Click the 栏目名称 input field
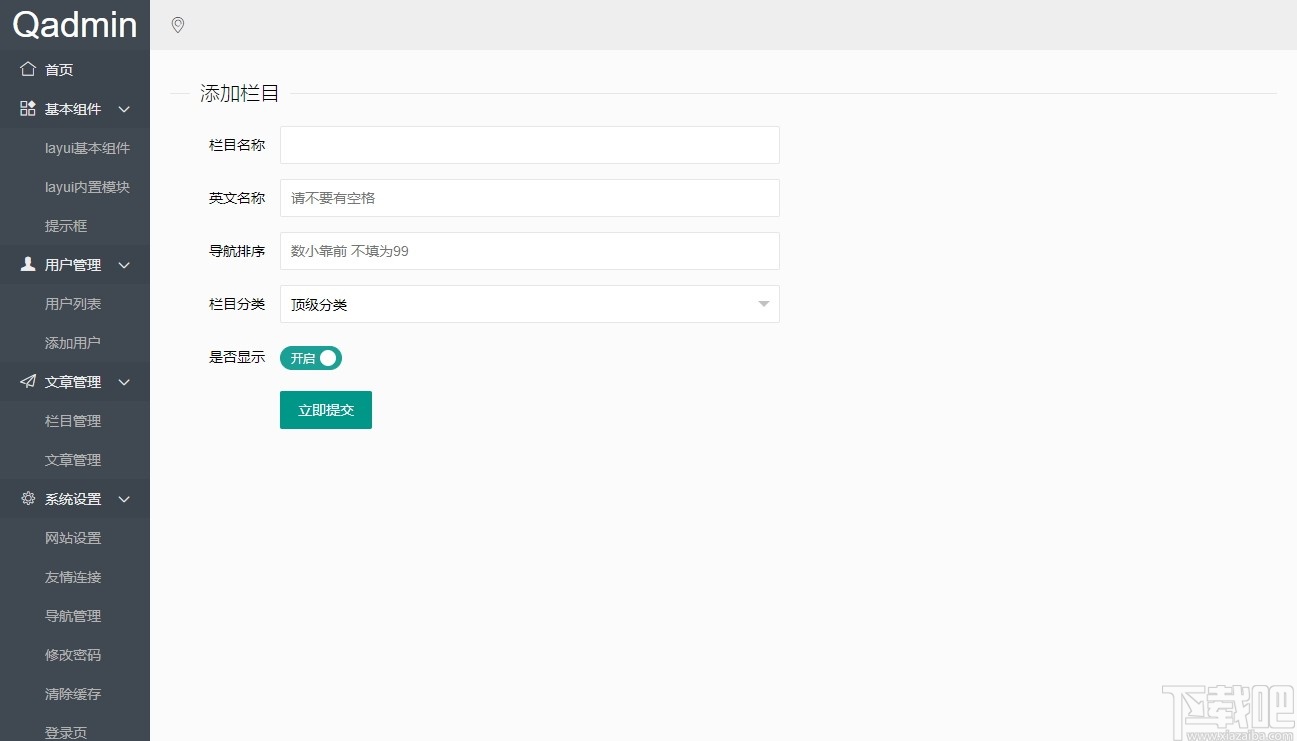Image resolution: width=1297 pixels, height=741 pixels. point(529,145)
